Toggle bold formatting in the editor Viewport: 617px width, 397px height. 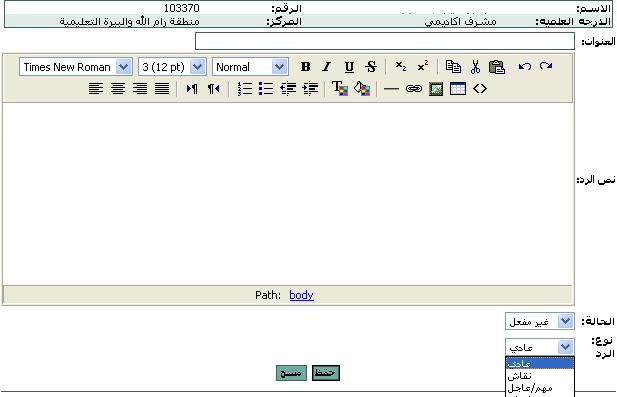click(305, 67)
